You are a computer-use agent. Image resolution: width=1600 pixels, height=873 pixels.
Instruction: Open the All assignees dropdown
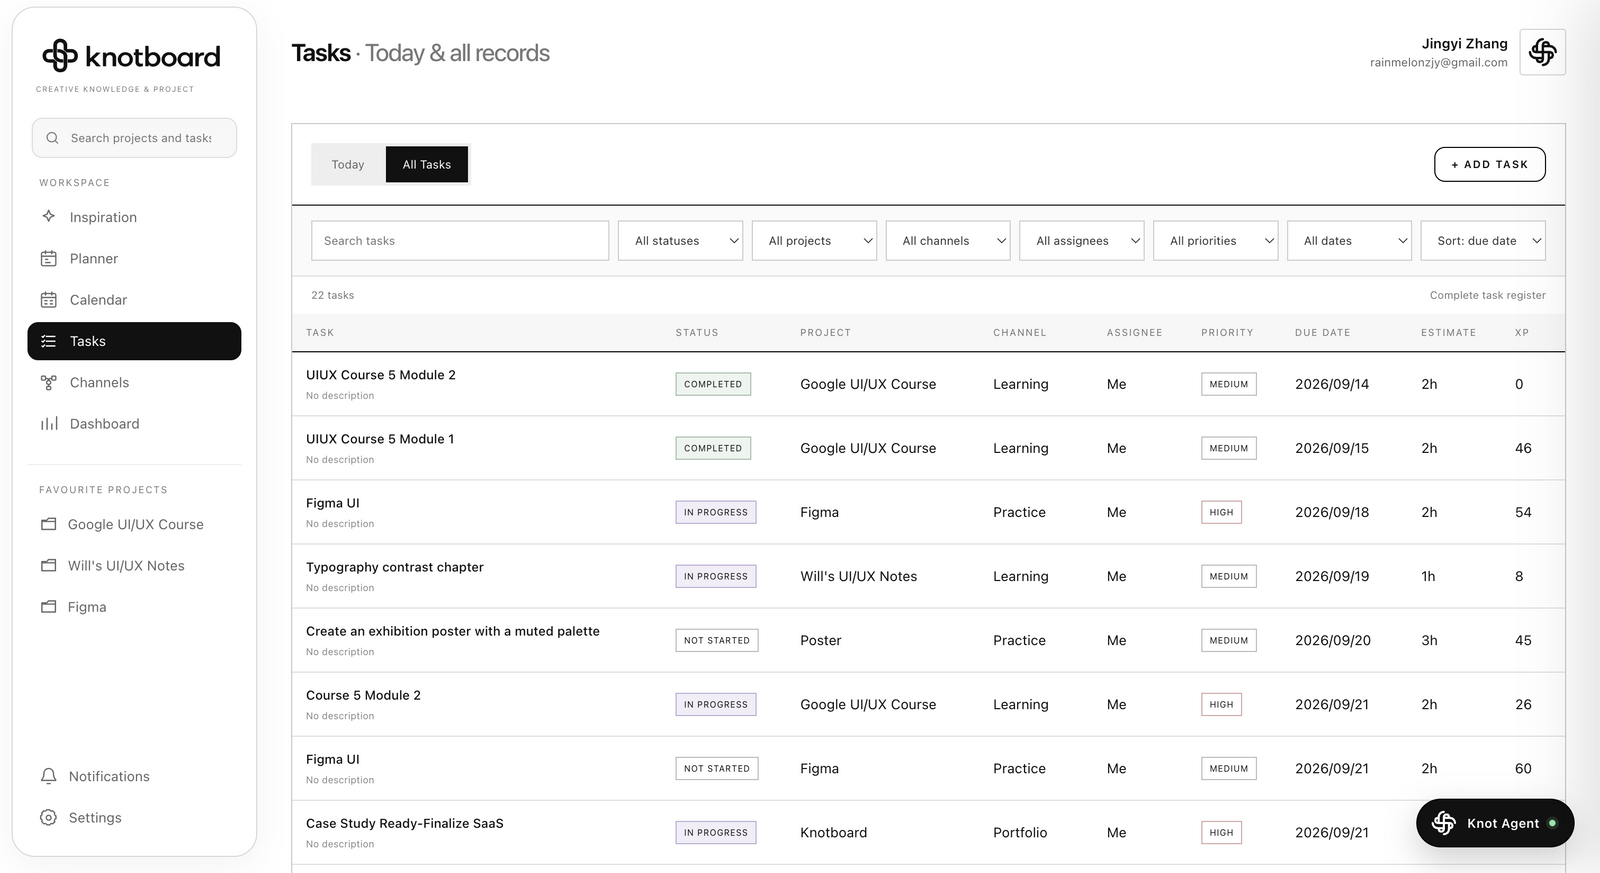(1081, 240)
